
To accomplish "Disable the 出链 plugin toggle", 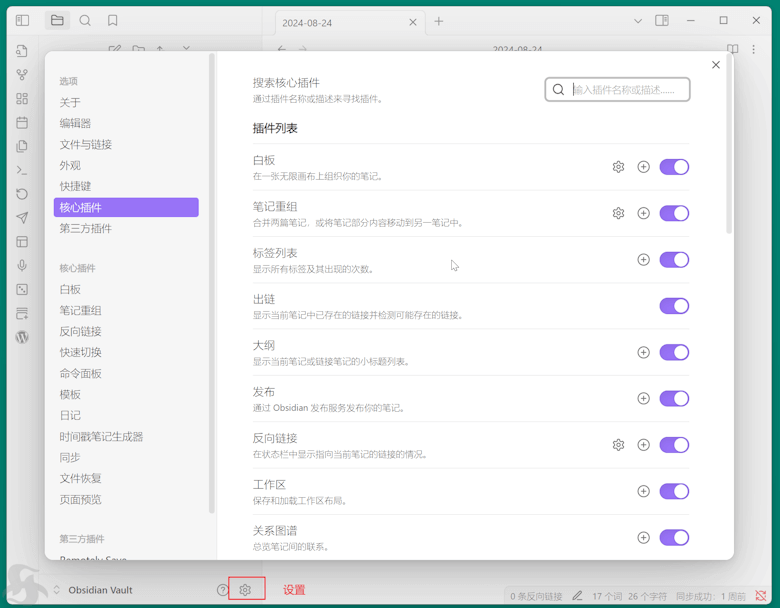I will click(674, 306).
